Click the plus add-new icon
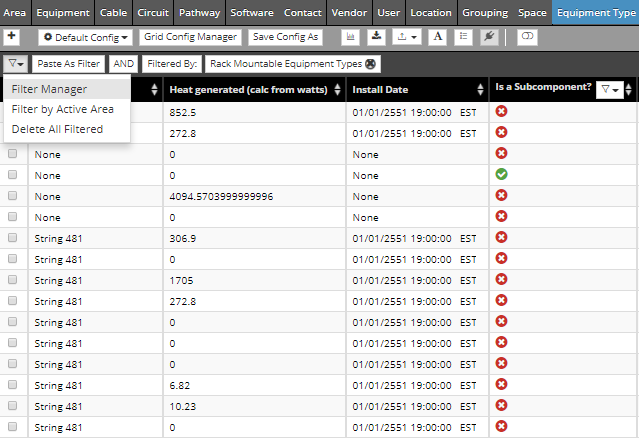Screen dimensions: 639x438 [x=11, y=37]
